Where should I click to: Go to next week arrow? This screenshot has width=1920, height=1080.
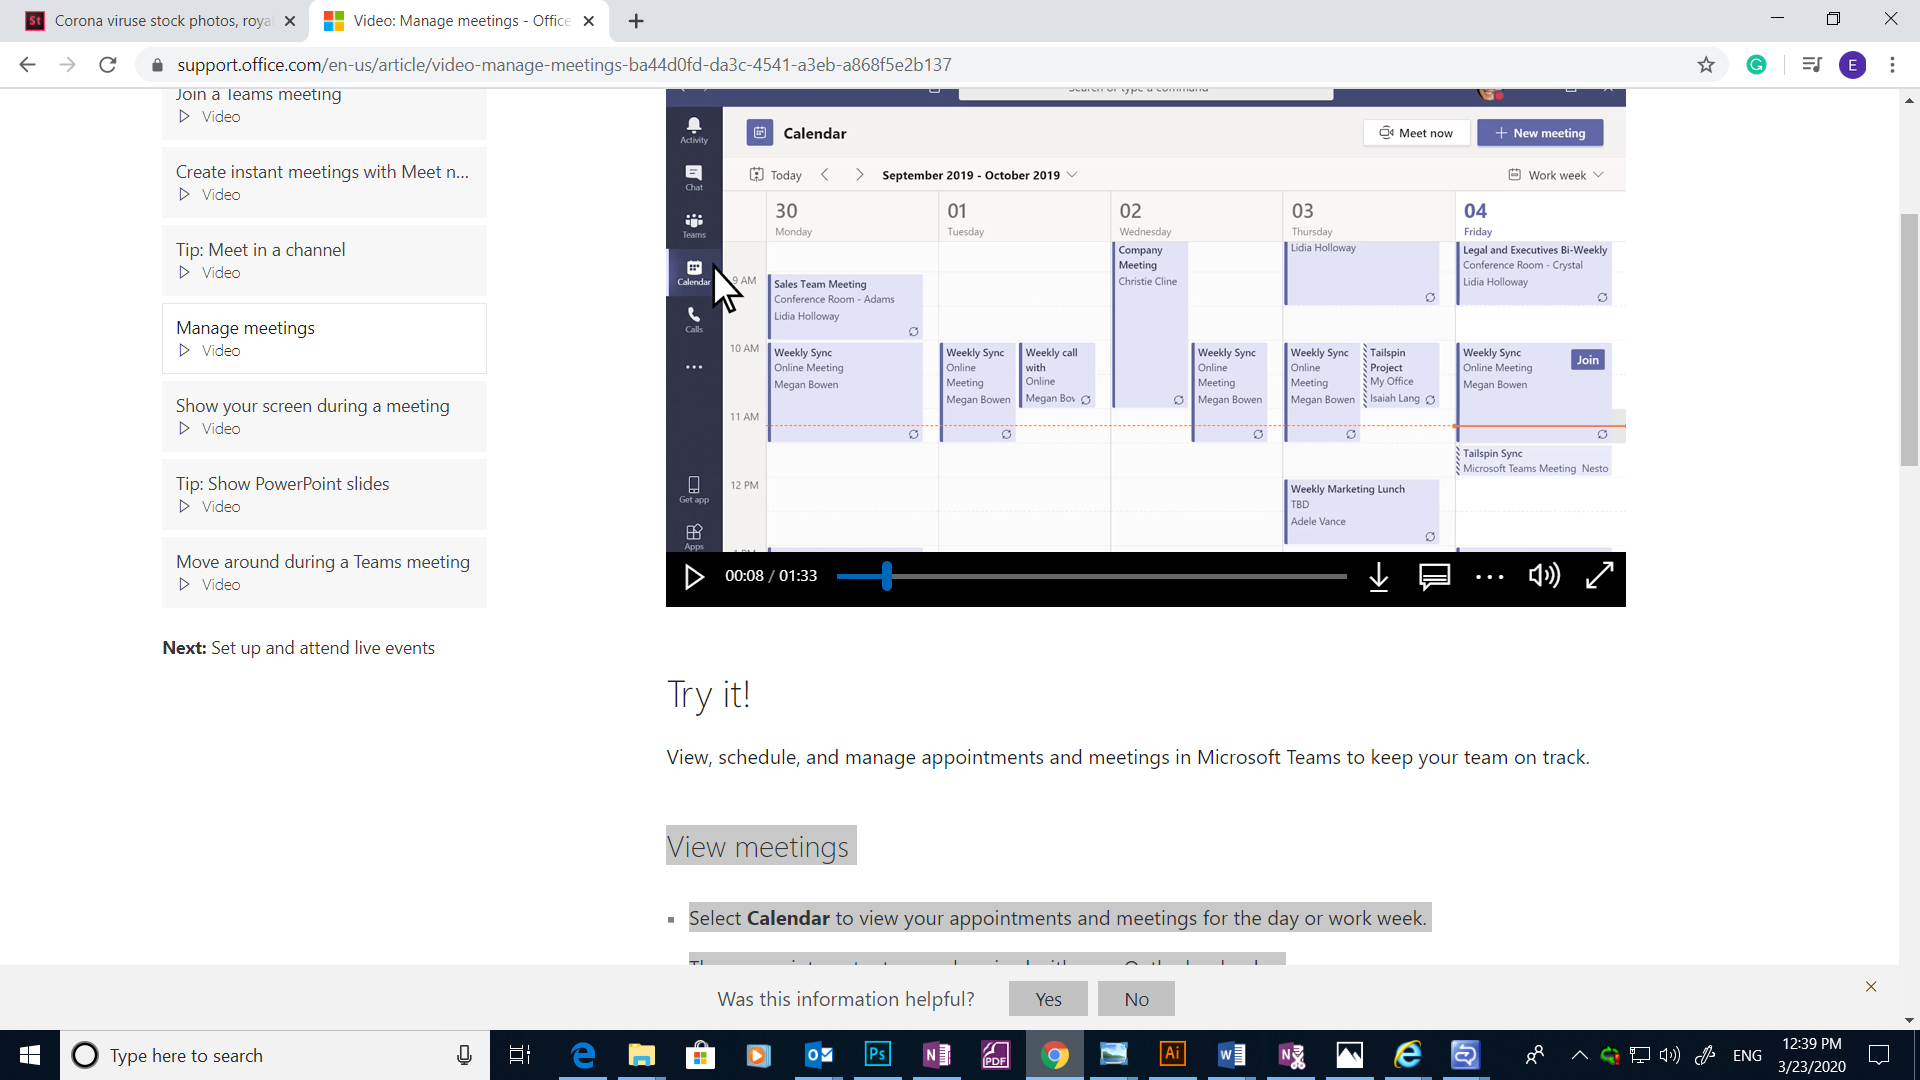click(859, 175)
